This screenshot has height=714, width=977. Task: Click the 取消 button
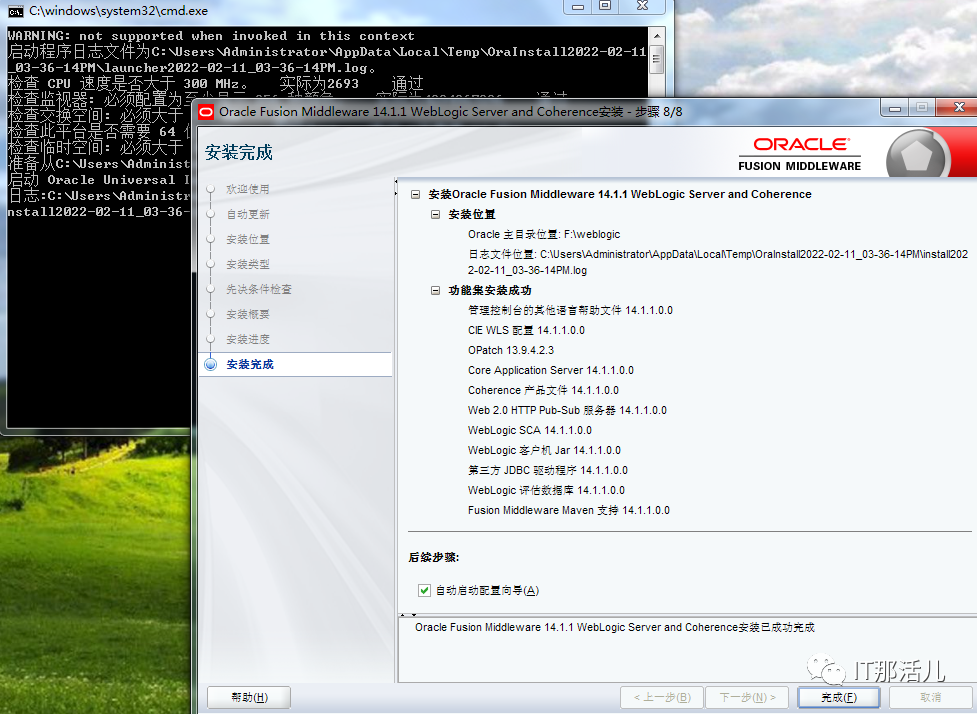pos(931,697)
